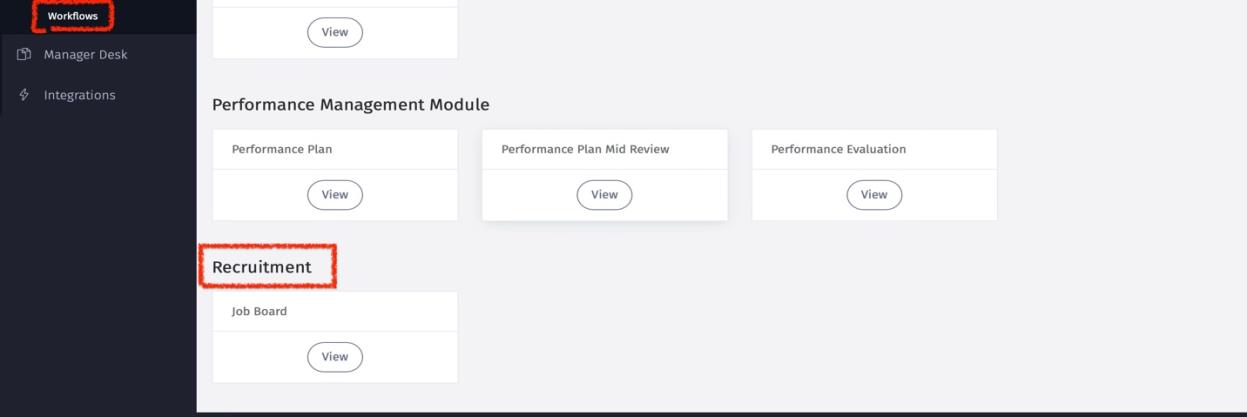Go to Manager Desk menu label
The width and height of the screenshot is (1247, 417).
(85, 55)
